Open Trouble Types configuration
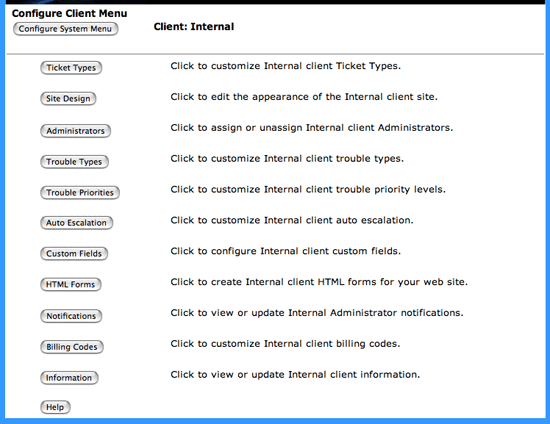 pos(74,162)
